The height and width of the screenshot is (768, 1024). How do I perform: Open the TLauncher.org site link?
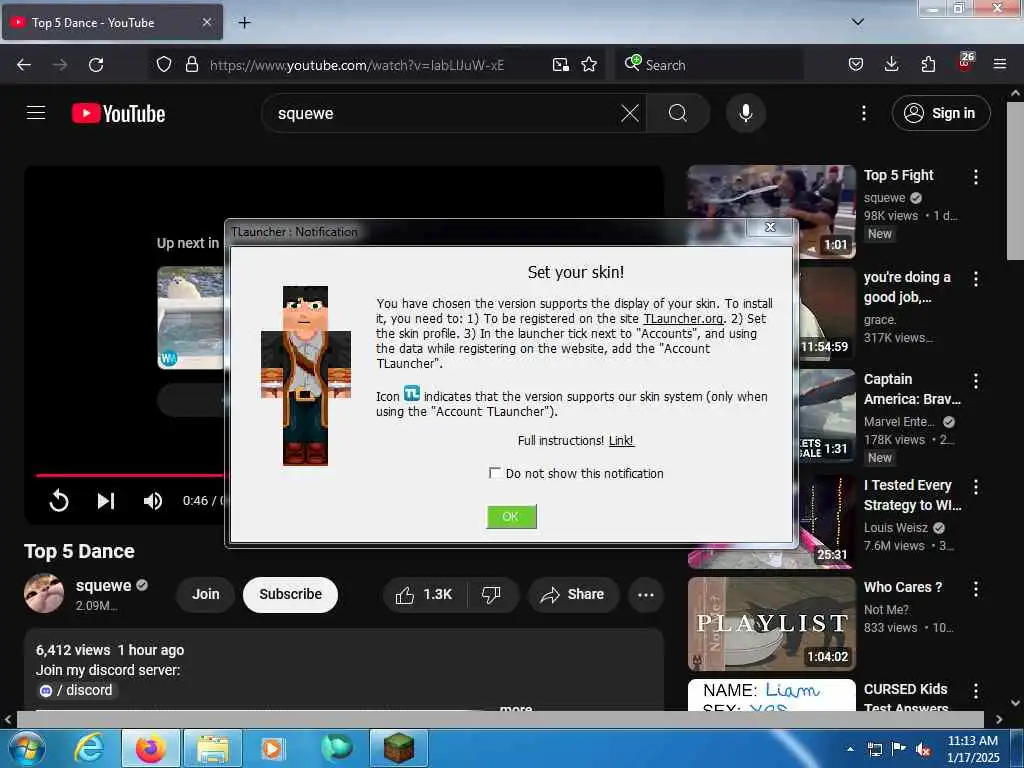(x=683, y=319)
